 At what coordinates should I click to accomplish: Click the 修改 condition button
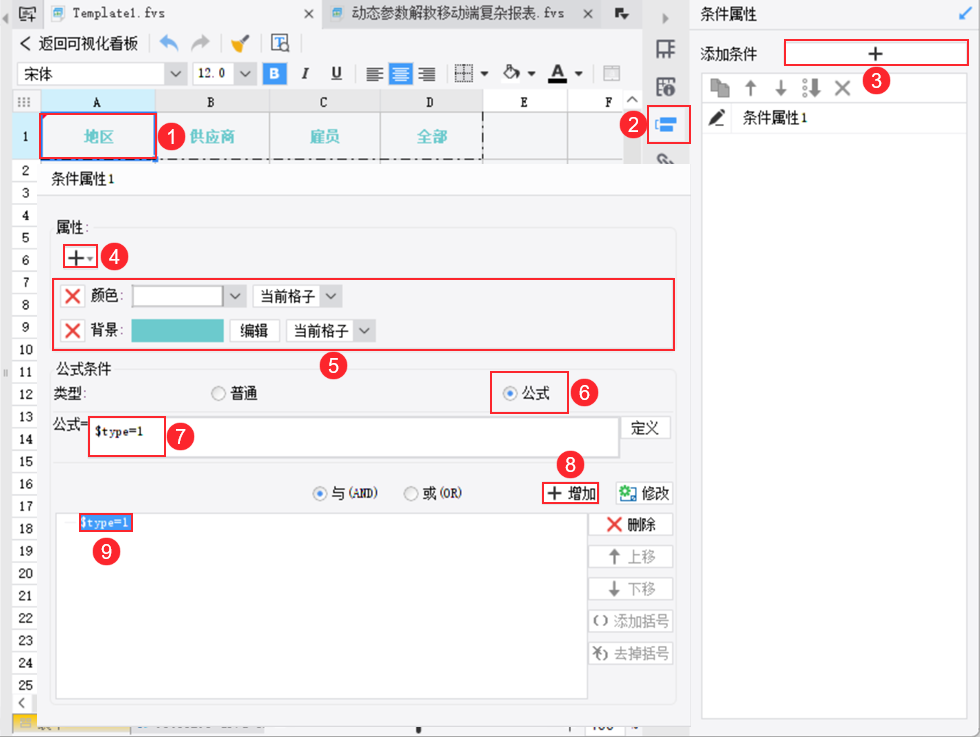click(x=644, y=493)
